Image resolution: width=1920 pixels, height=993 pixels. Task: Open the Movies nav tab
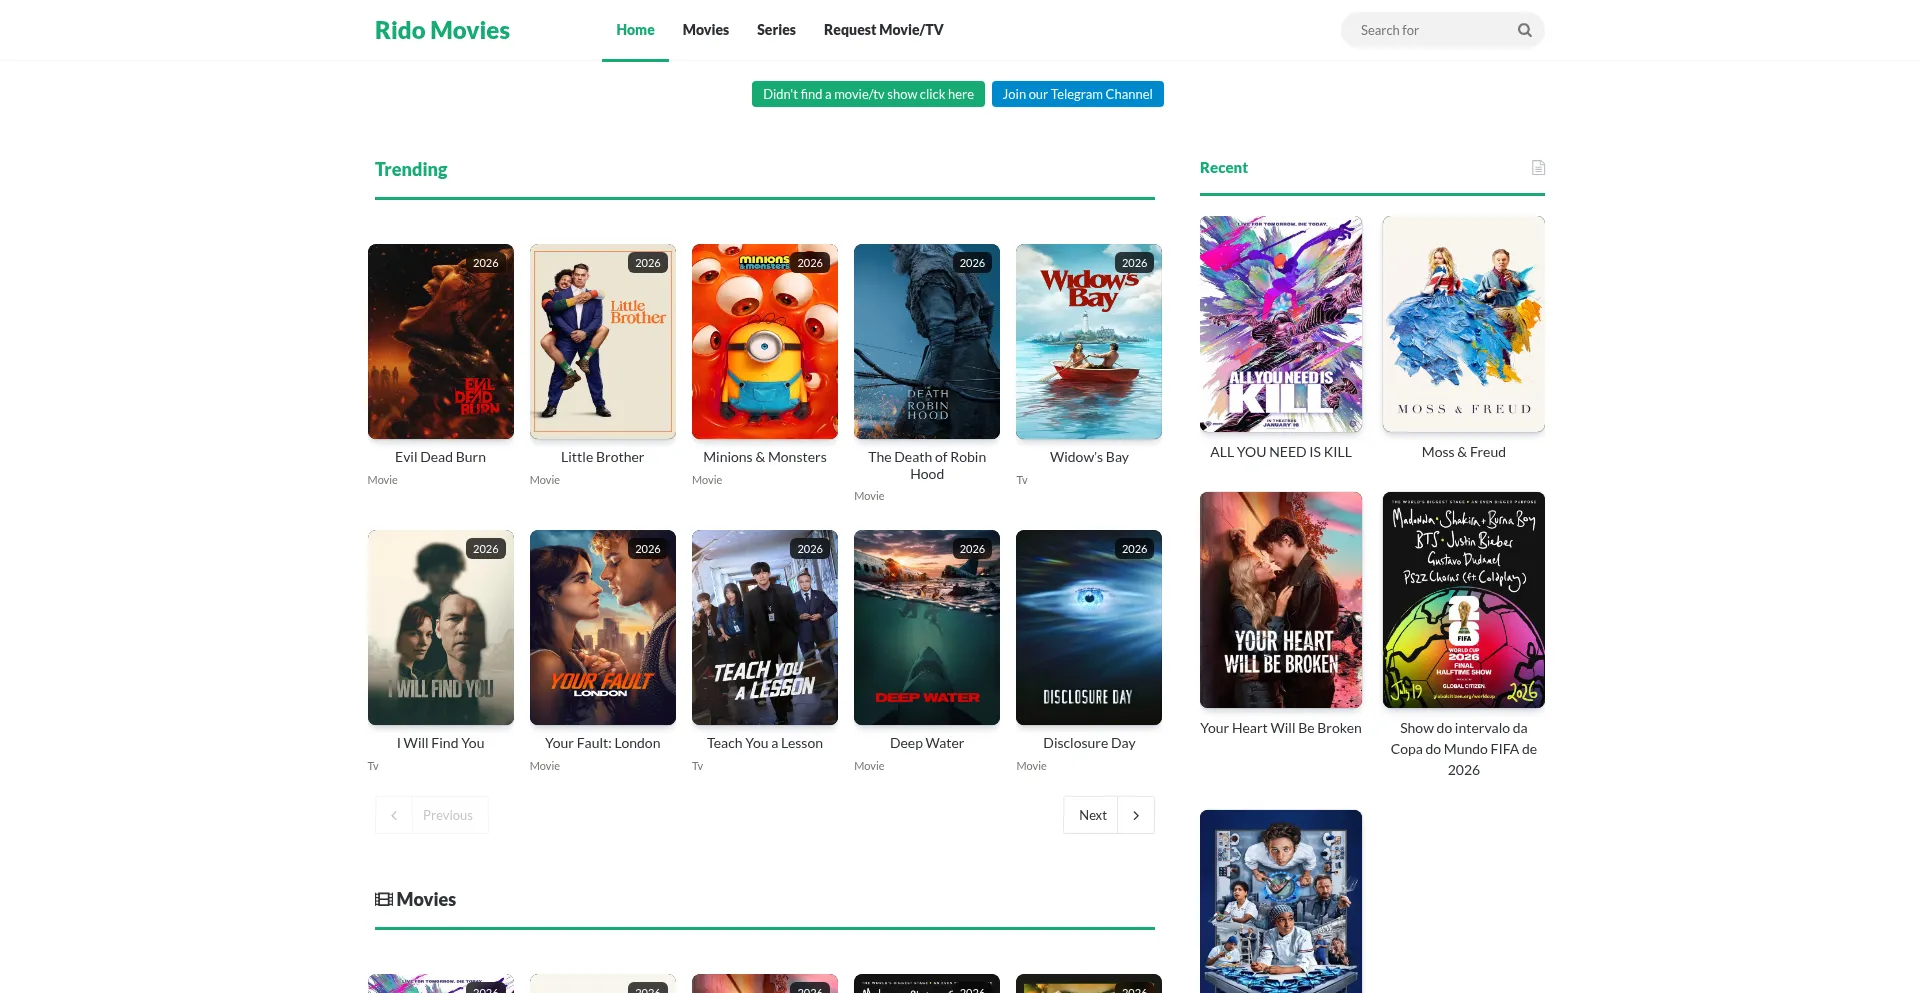pyautogui.click(x=706, y=30)
